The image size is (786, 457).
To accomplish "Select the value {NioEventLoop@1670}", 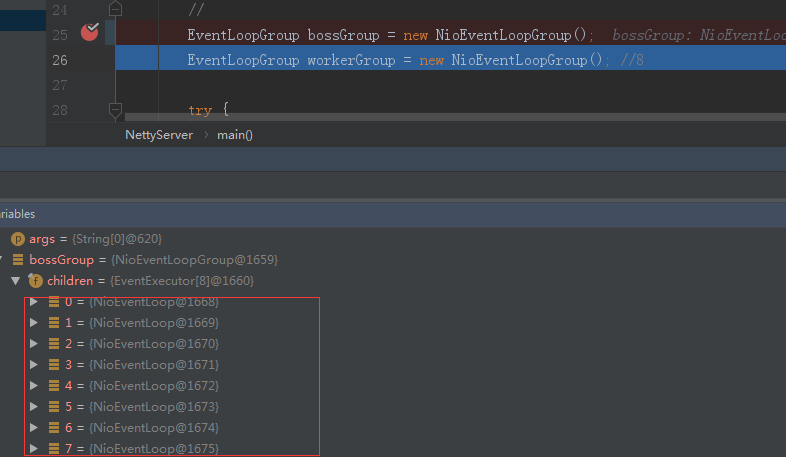I will point(154,344).
